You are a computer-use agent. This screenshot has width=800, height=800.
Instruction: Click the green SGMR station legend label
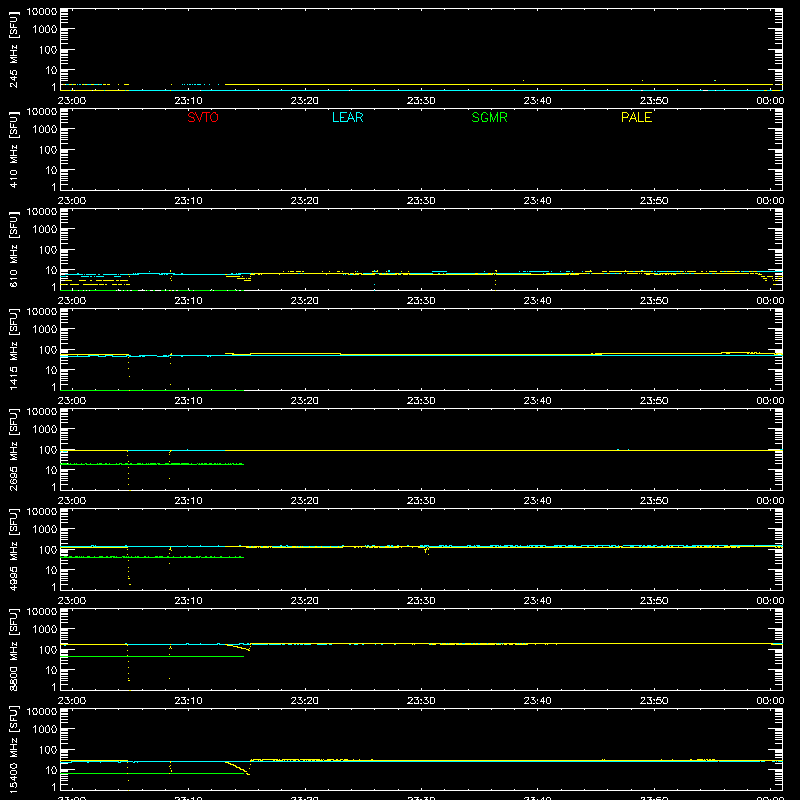click(489, 117)
